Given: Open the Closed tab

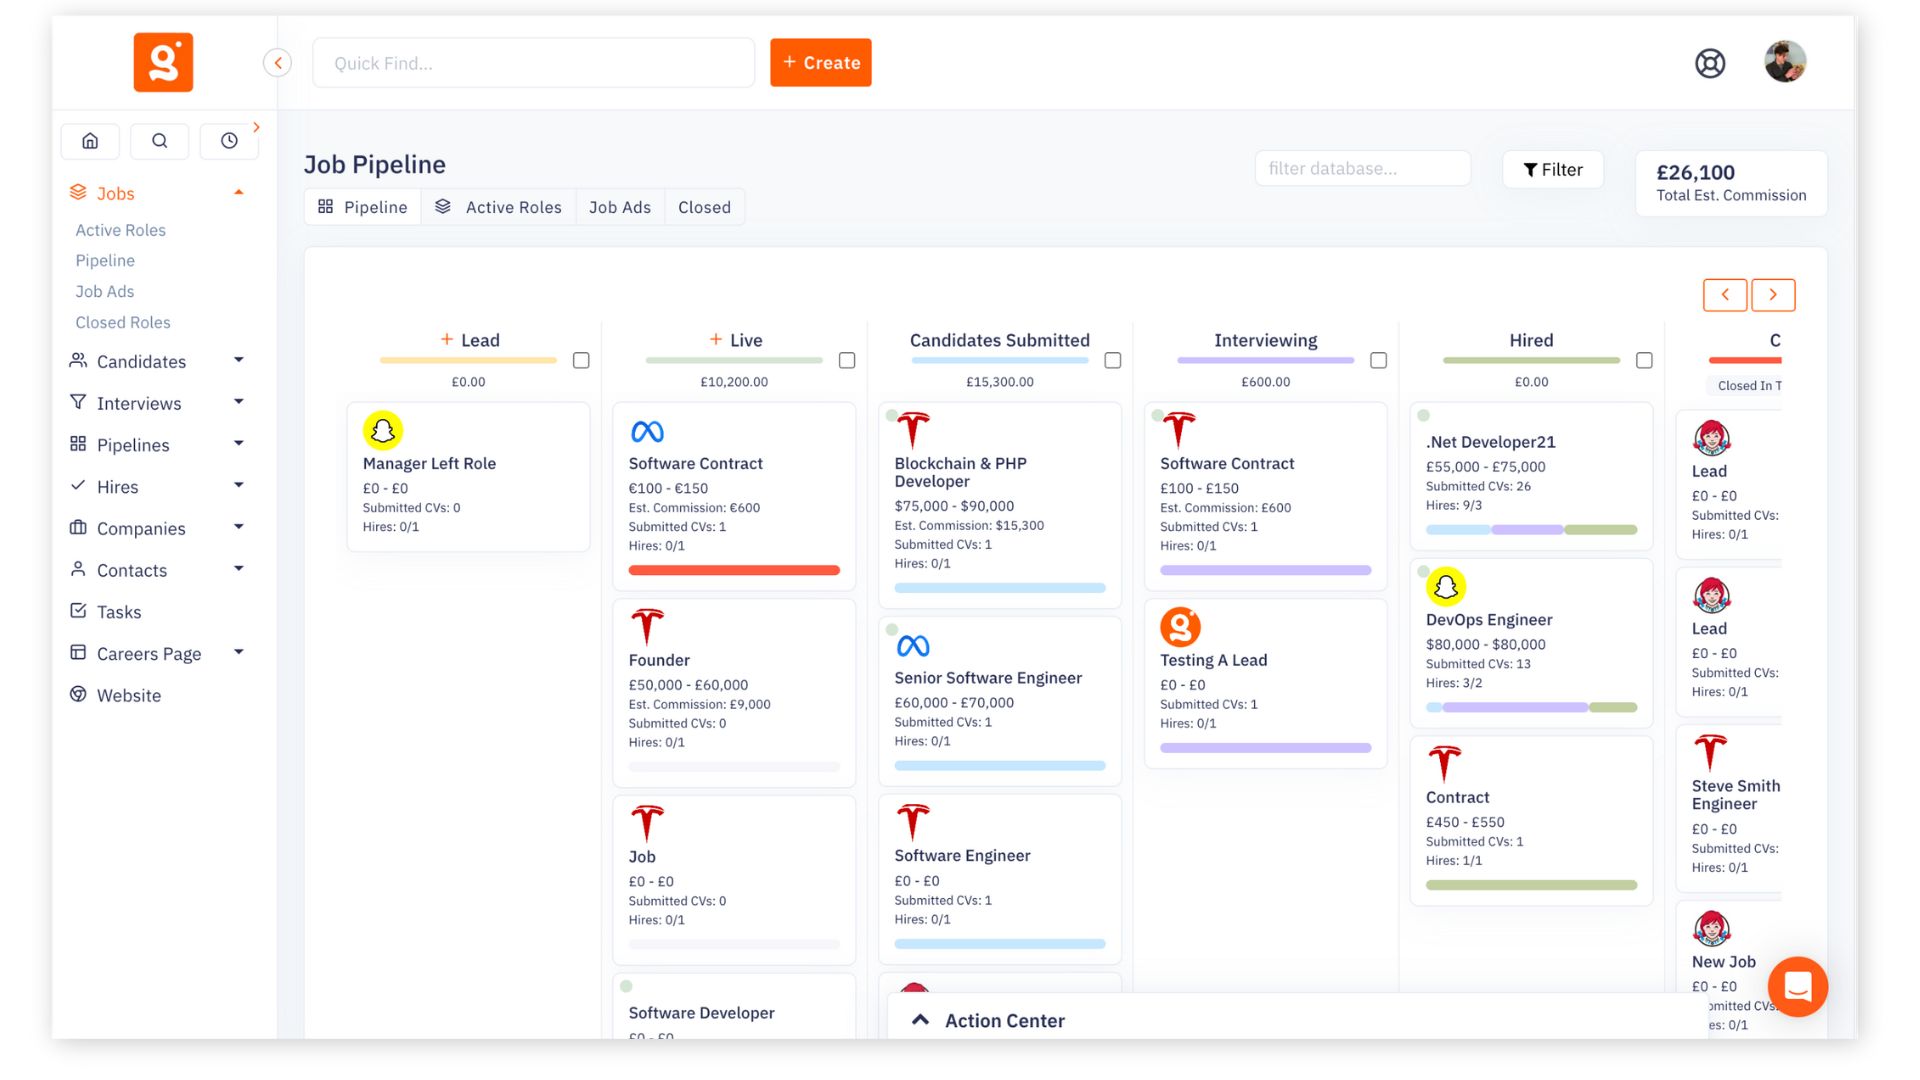Looking at the screenshot, I should coord(704,207).
